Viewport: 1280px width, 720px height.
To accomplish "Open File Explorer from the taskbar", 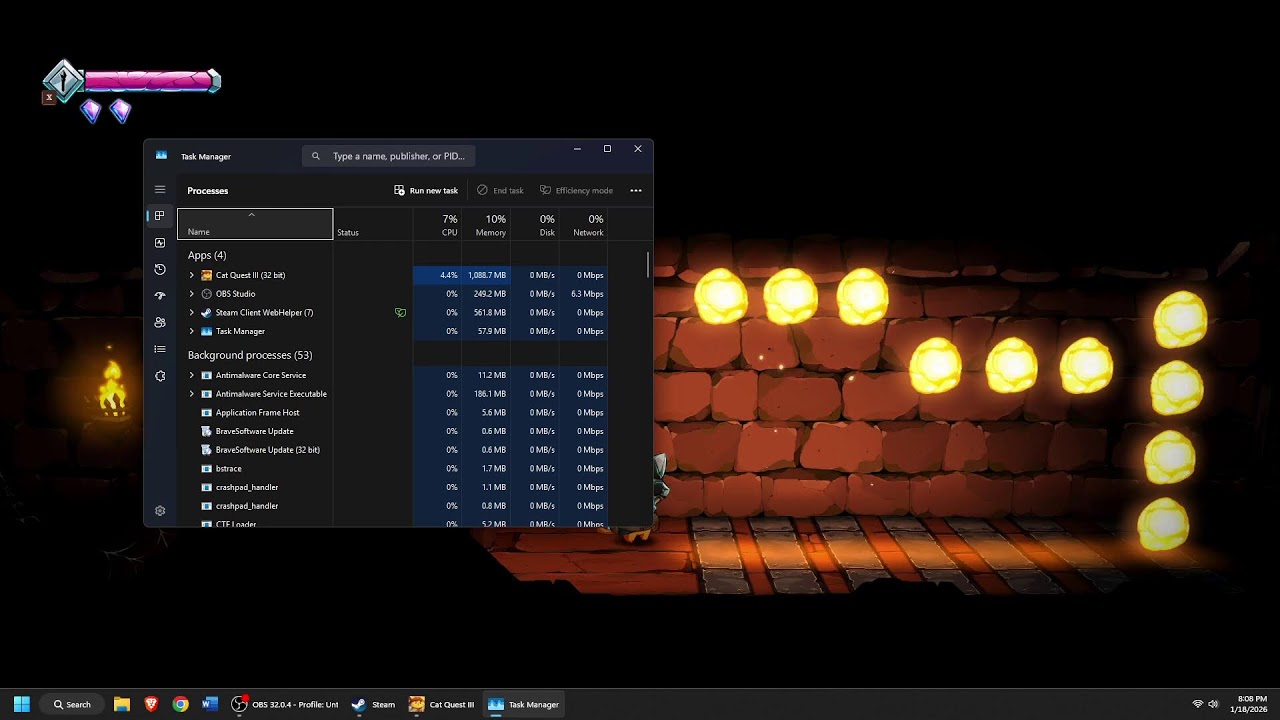I will (x=122, y=704).
